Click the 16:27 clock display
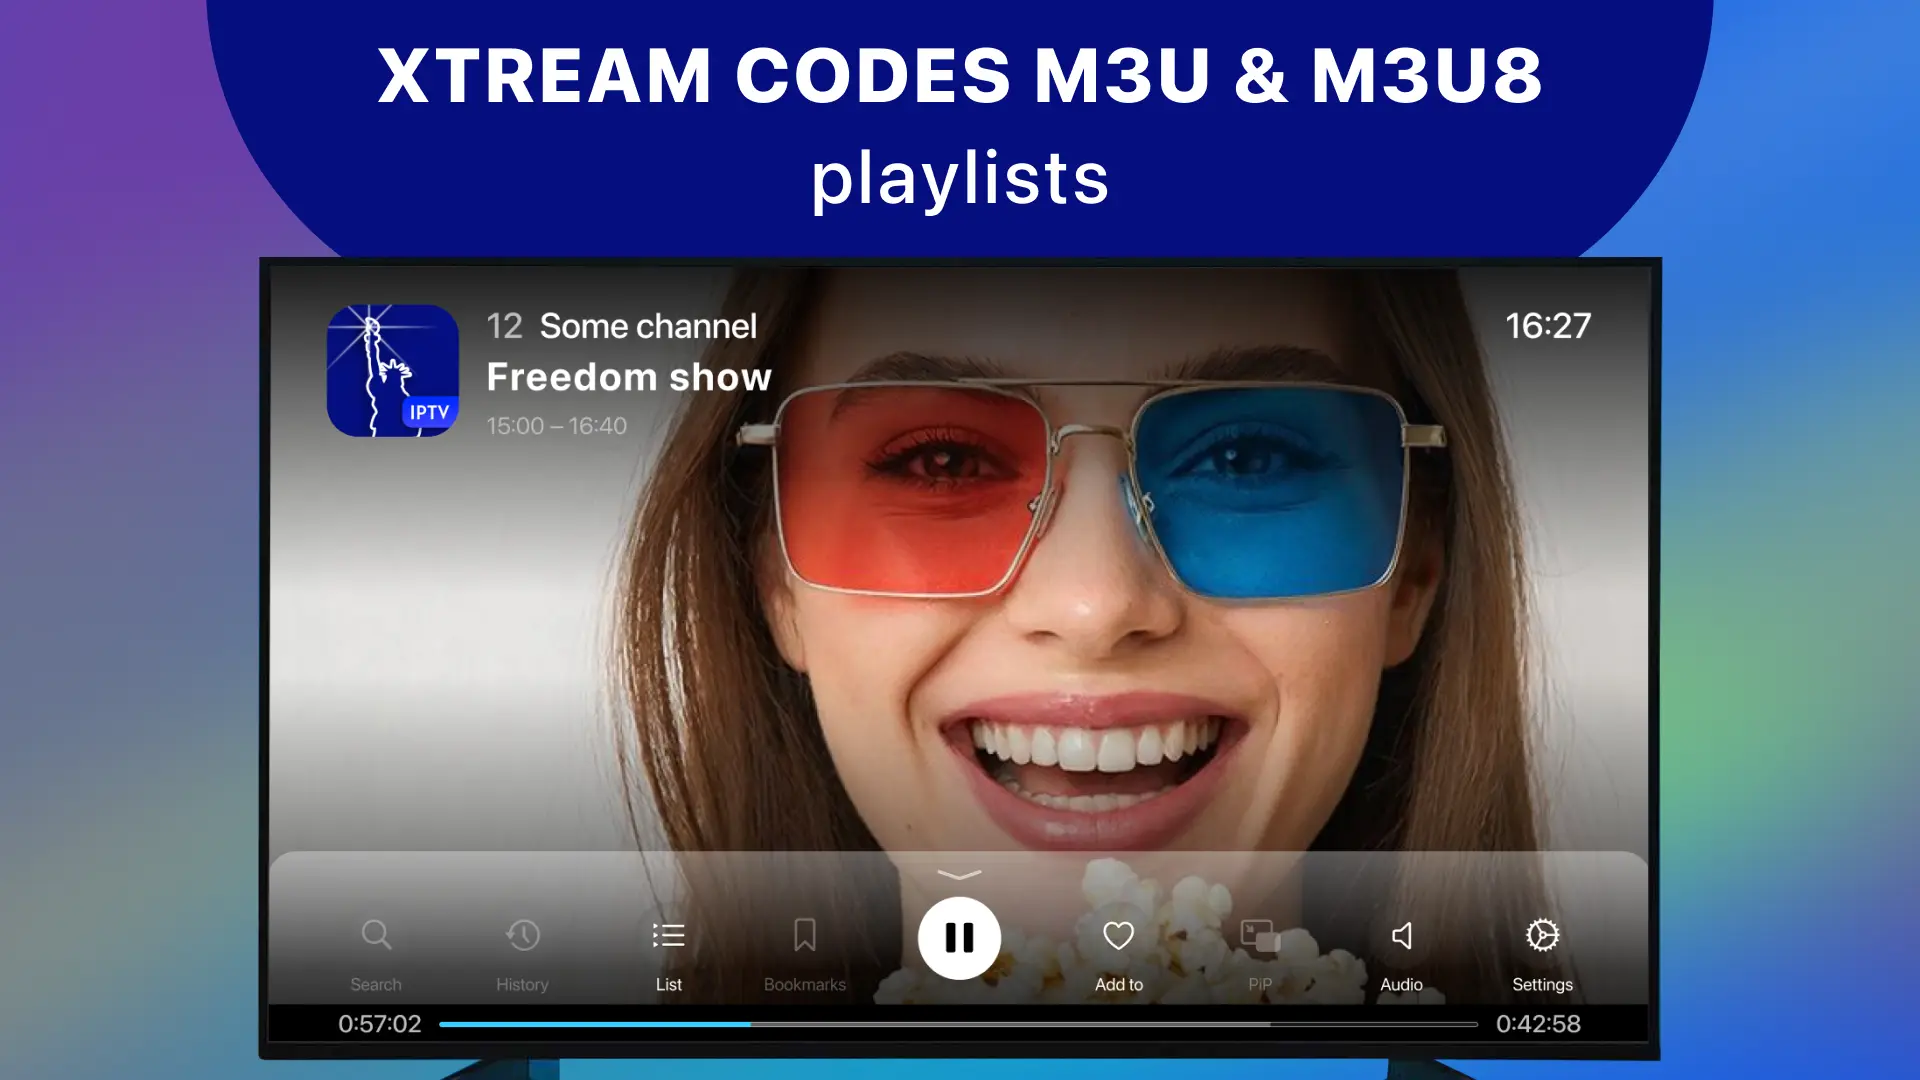Image resolution: width=1920 pixels, height=1080 pixels. pos(1548,326)
